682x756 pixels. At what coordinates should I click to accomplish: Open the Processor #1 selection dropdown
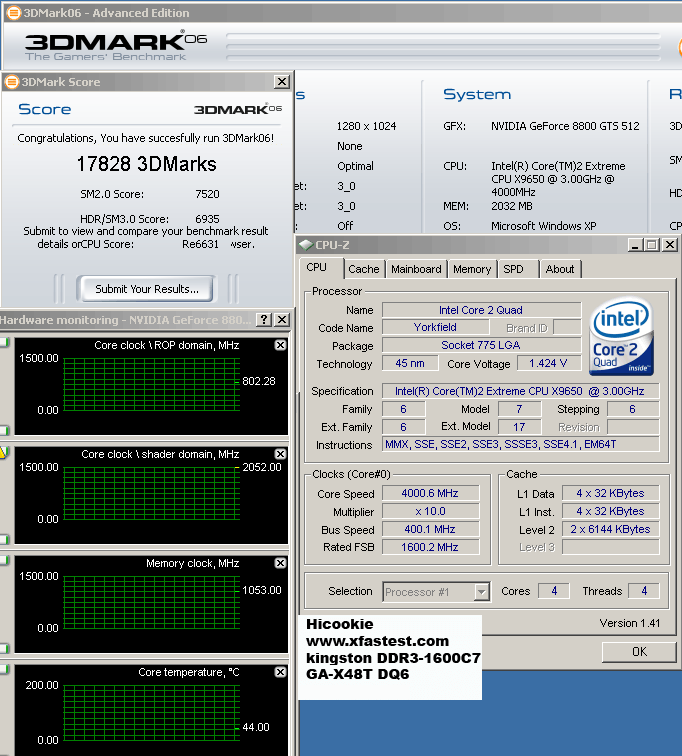click(x=437, y=592)
